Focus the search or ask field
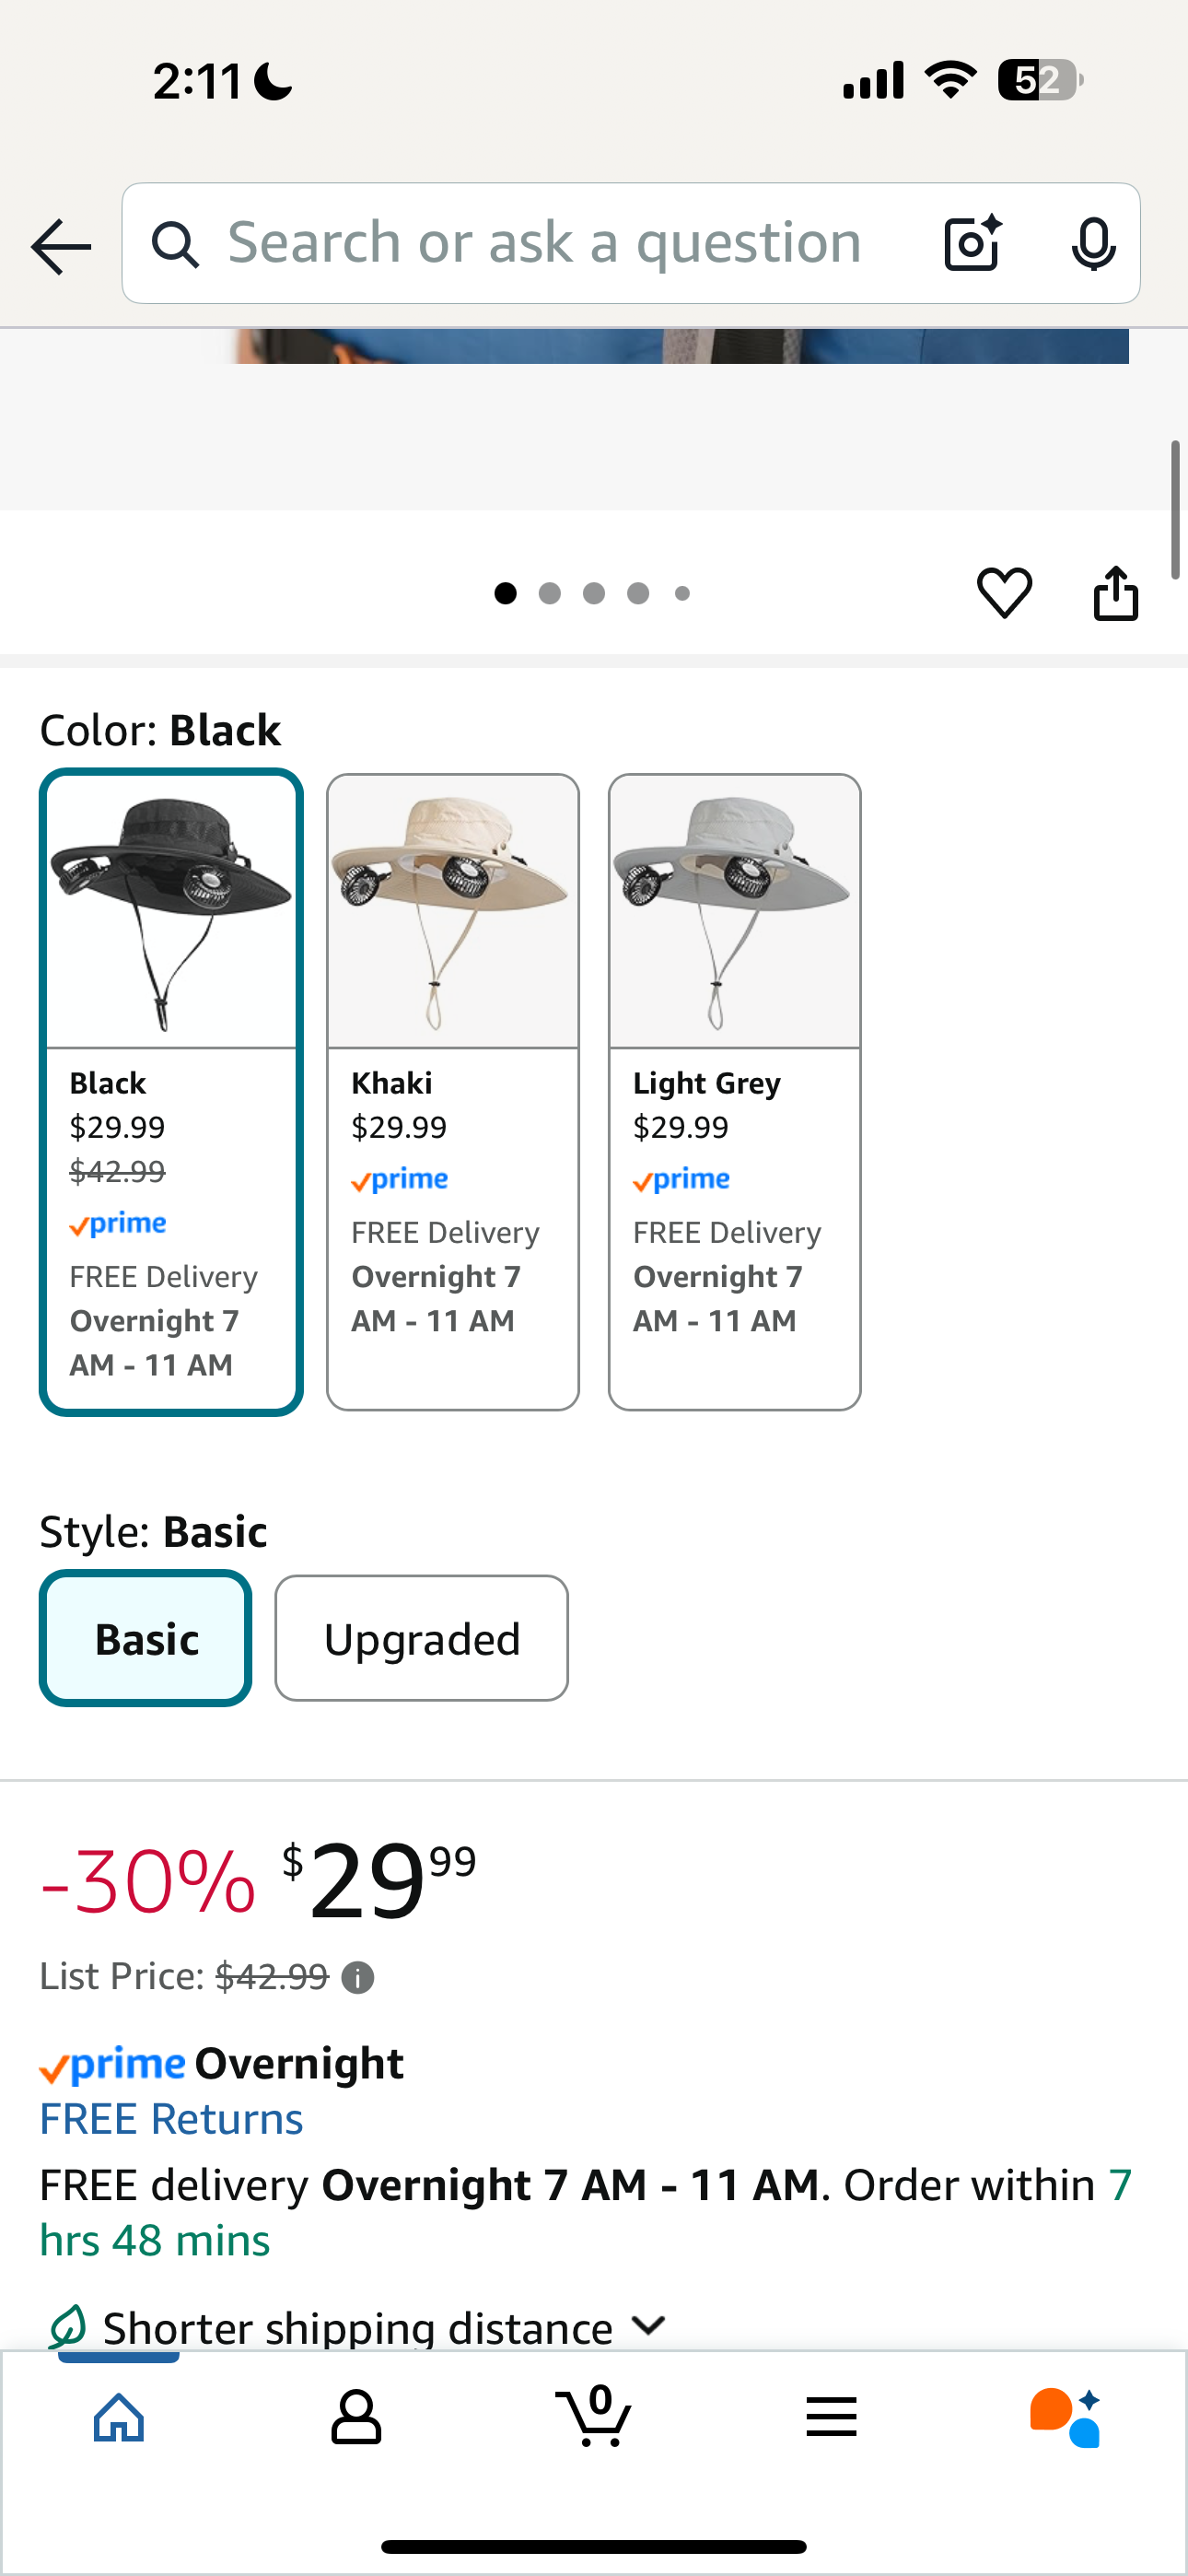Viewport: 1188px width, 2576px height. pos(545,243)
